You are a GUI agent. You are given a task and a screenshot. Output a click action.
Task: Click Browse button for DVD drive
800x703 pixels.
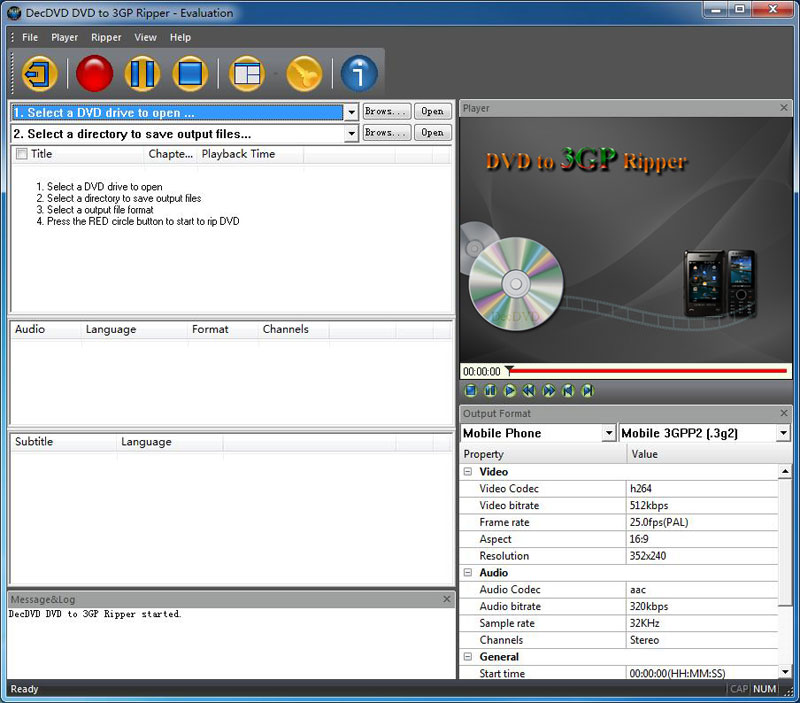[x=387, y=111]
